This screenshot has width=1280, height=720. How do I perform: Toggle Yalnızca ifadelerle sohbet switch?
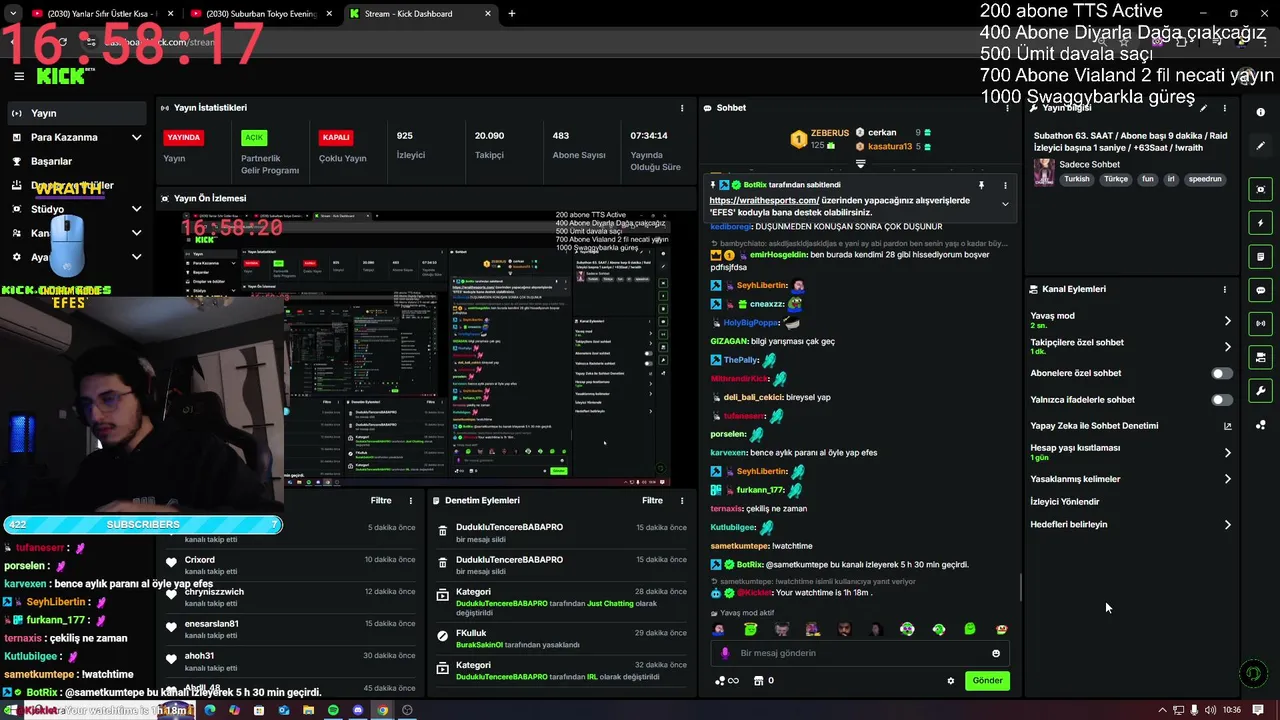point(1222,400)
